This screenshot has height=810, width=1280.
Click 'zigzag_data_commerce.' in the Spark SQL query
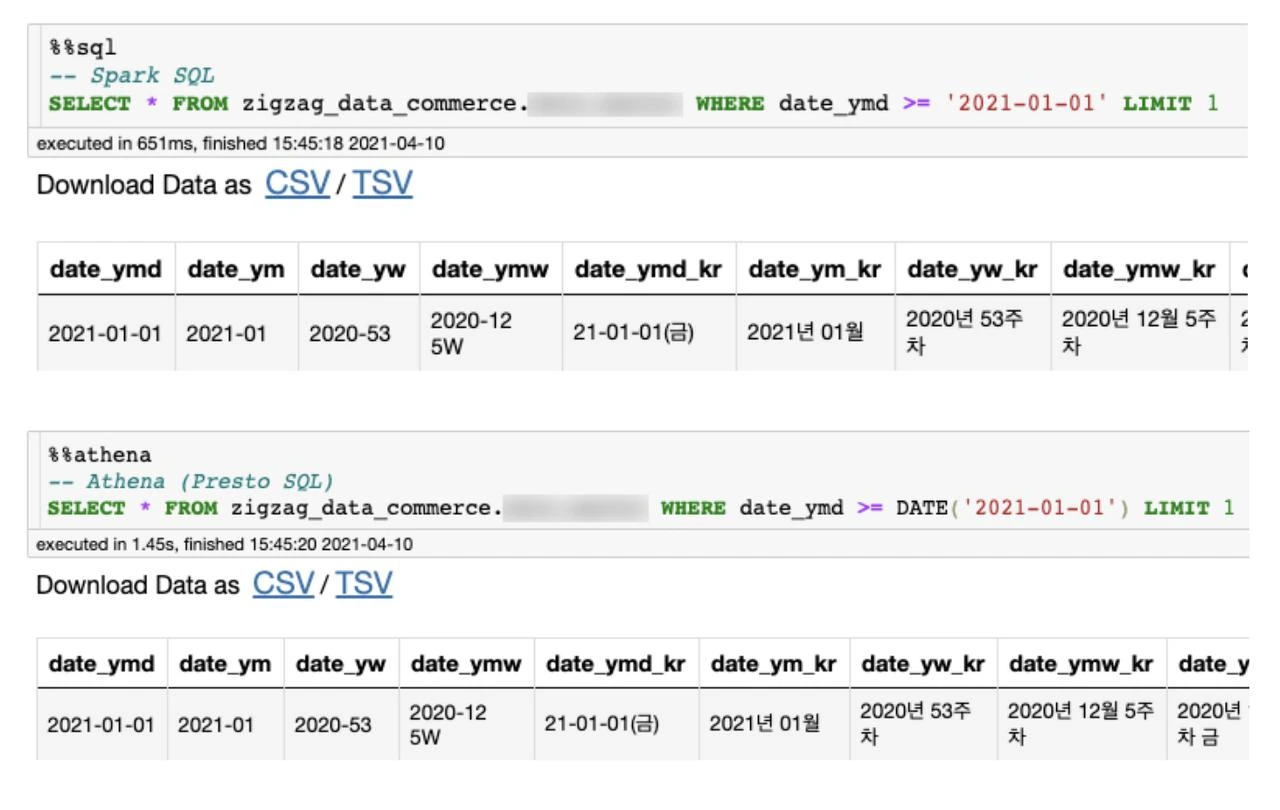[387, 104]
